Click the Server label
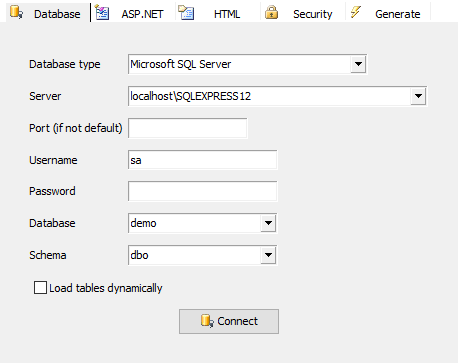Screen dimensions: 458x363 click(x=45, y=96)
